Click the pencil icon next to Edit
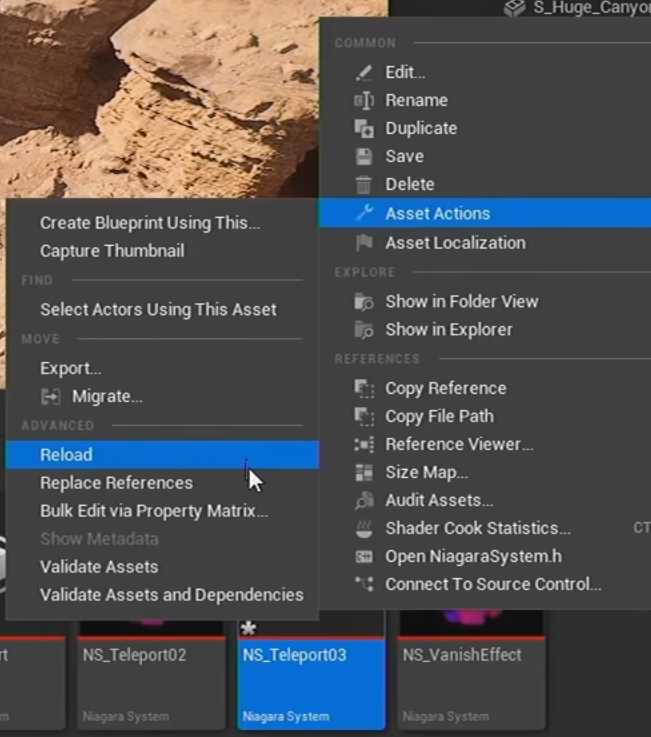Viewport: 651px width, 737px height. point(364,72)
